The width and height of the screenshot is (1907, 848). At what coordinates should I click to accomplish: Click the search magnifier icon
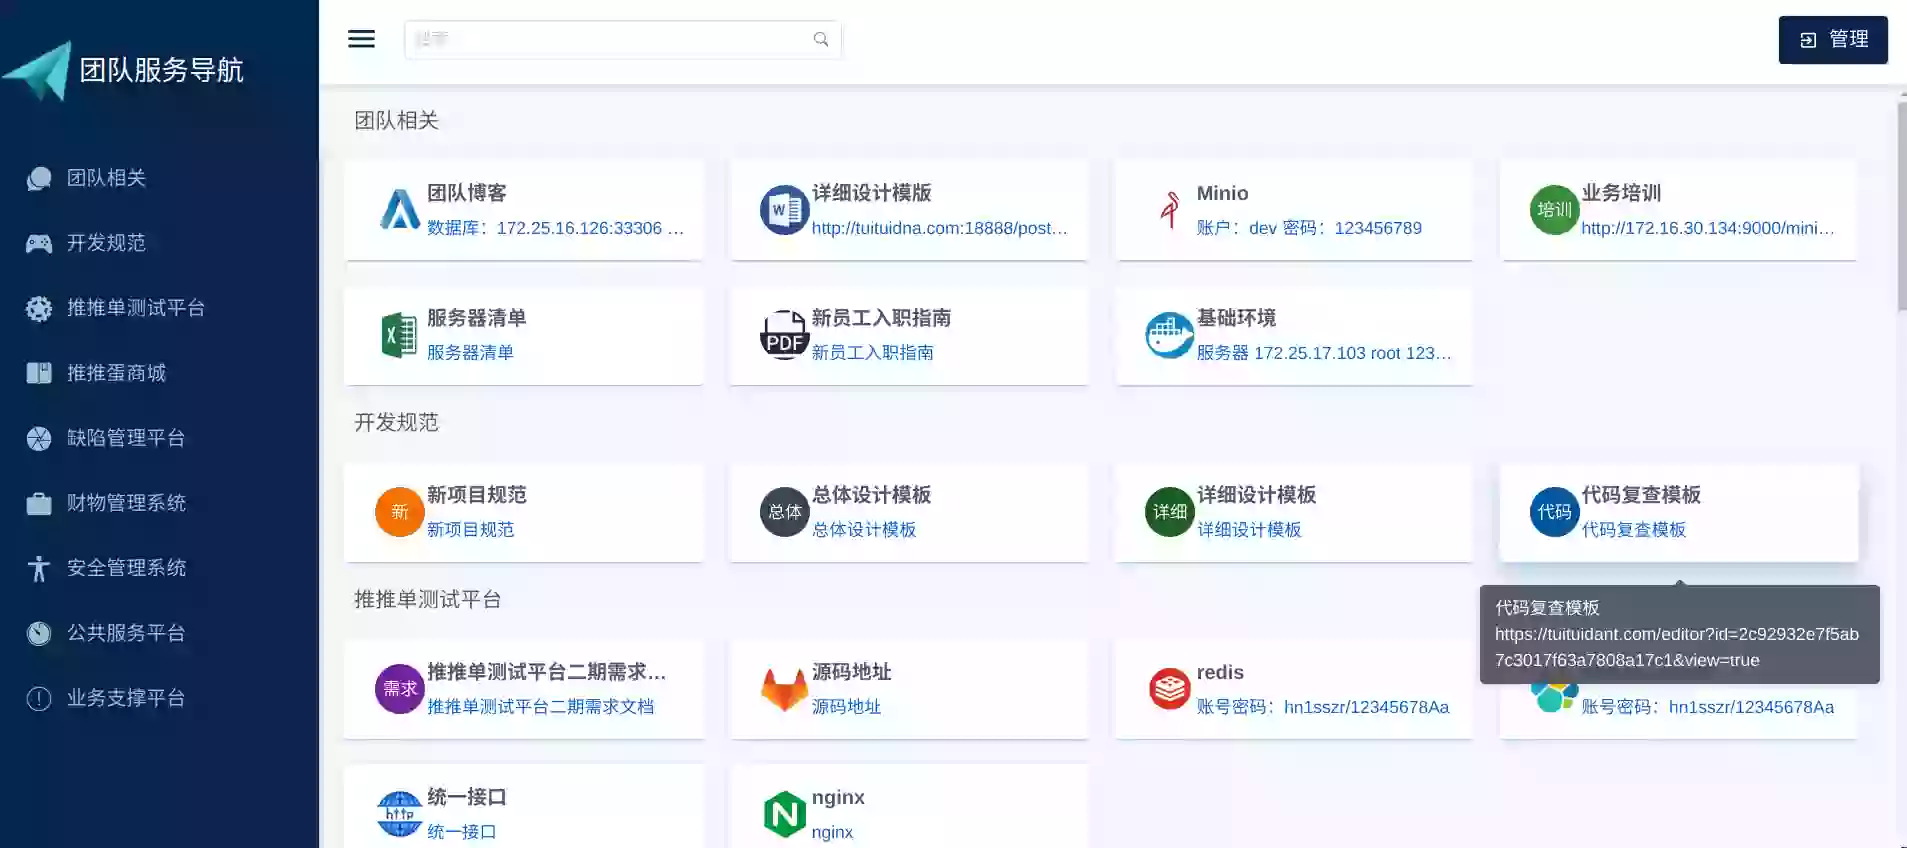[x=820, y=39]
